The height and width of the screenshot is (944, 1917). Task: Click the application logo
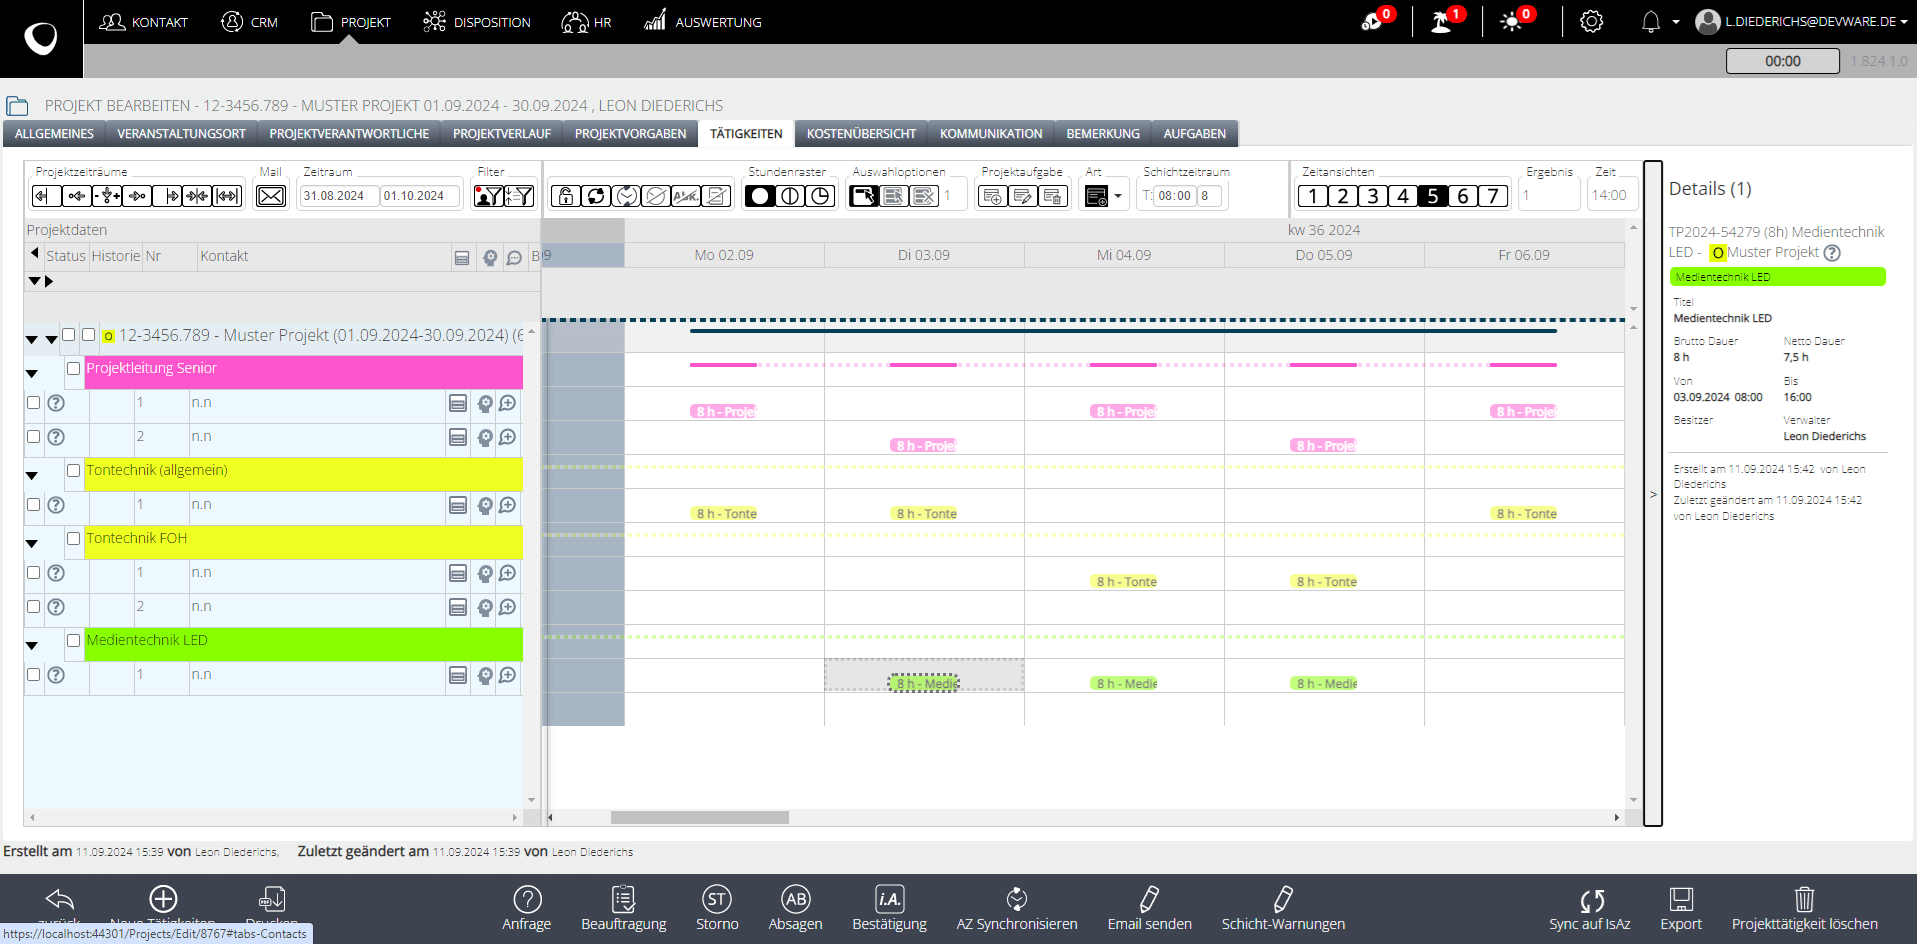tap(41, 38)
